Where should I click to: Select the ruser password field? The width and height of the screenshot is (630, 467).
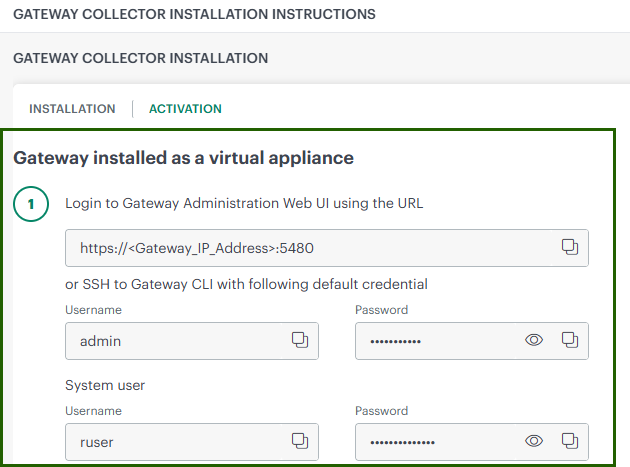435,441
